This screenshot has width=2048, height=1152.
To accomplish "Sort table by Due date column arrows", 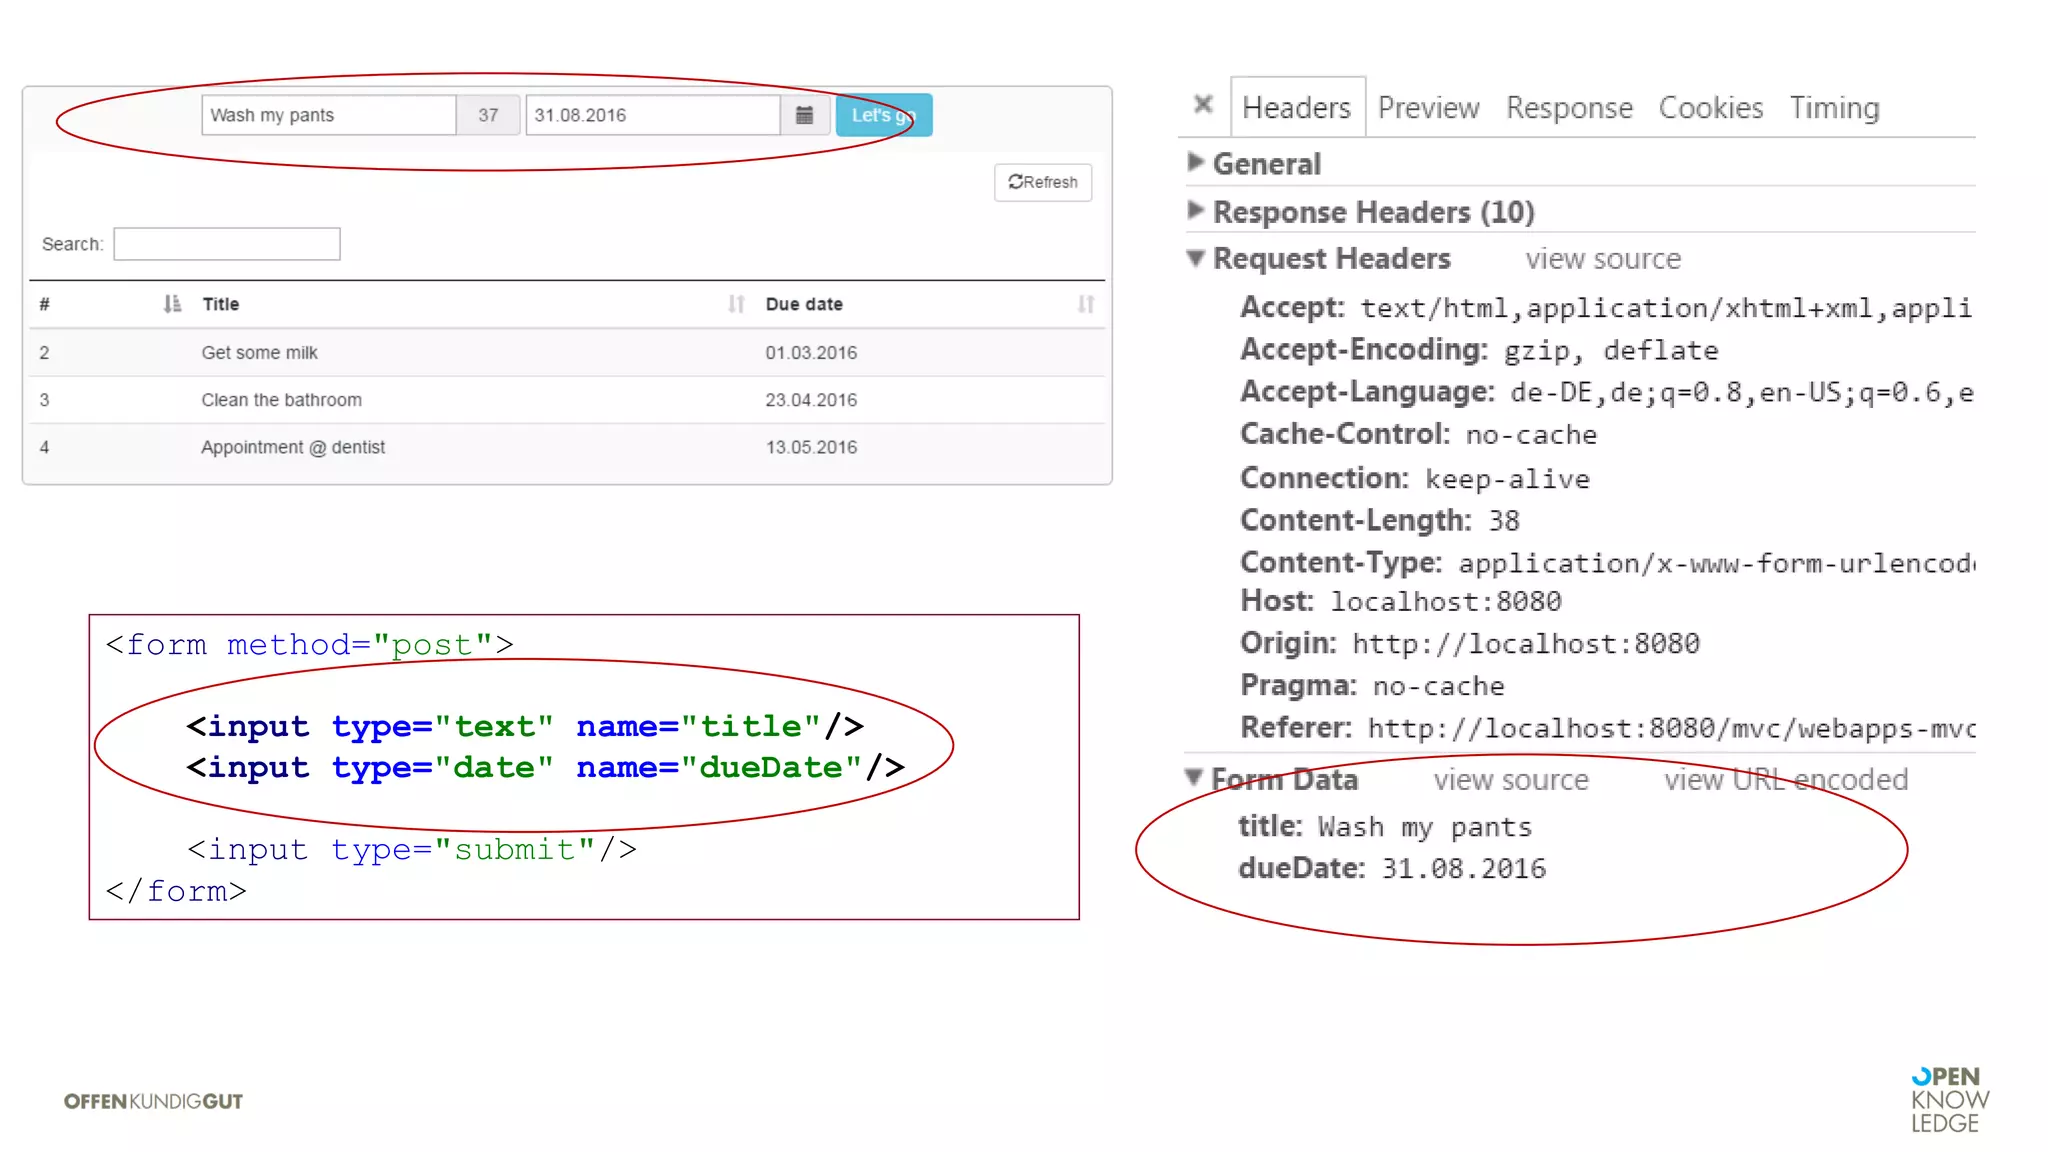I will (x=1086, y=304).
